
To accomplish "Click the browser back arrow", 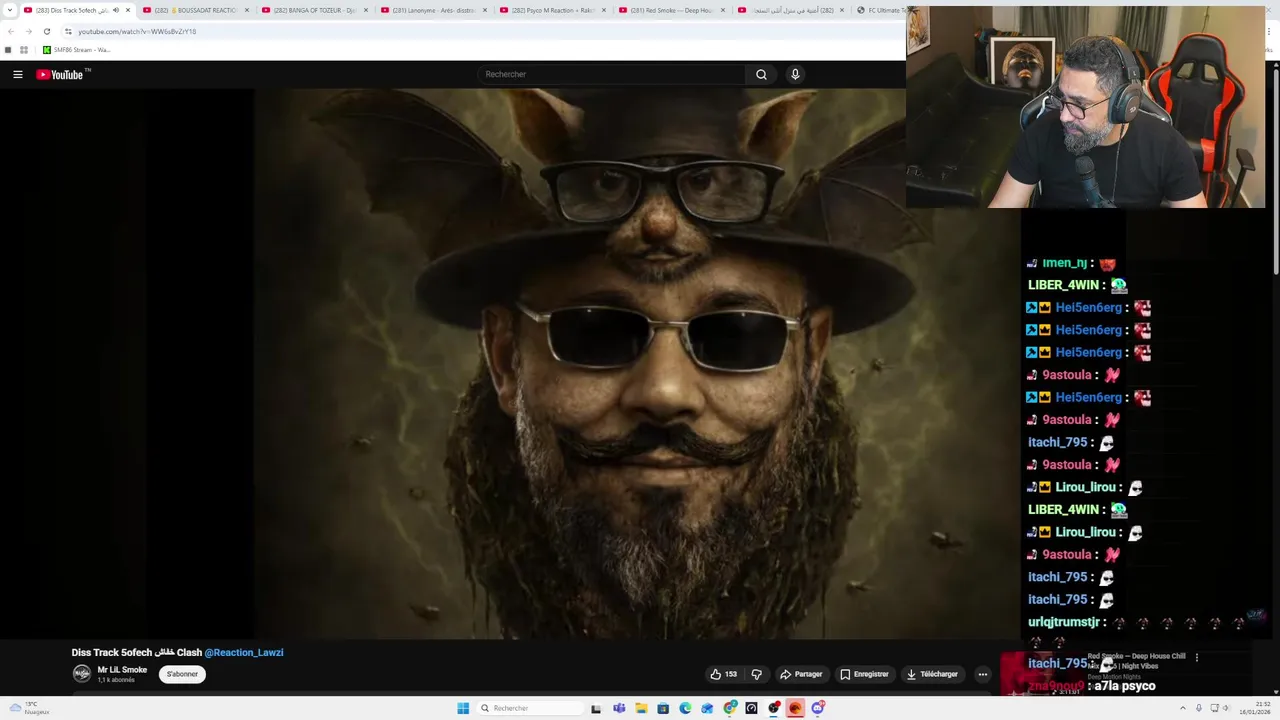I will [x=11, y=31].
